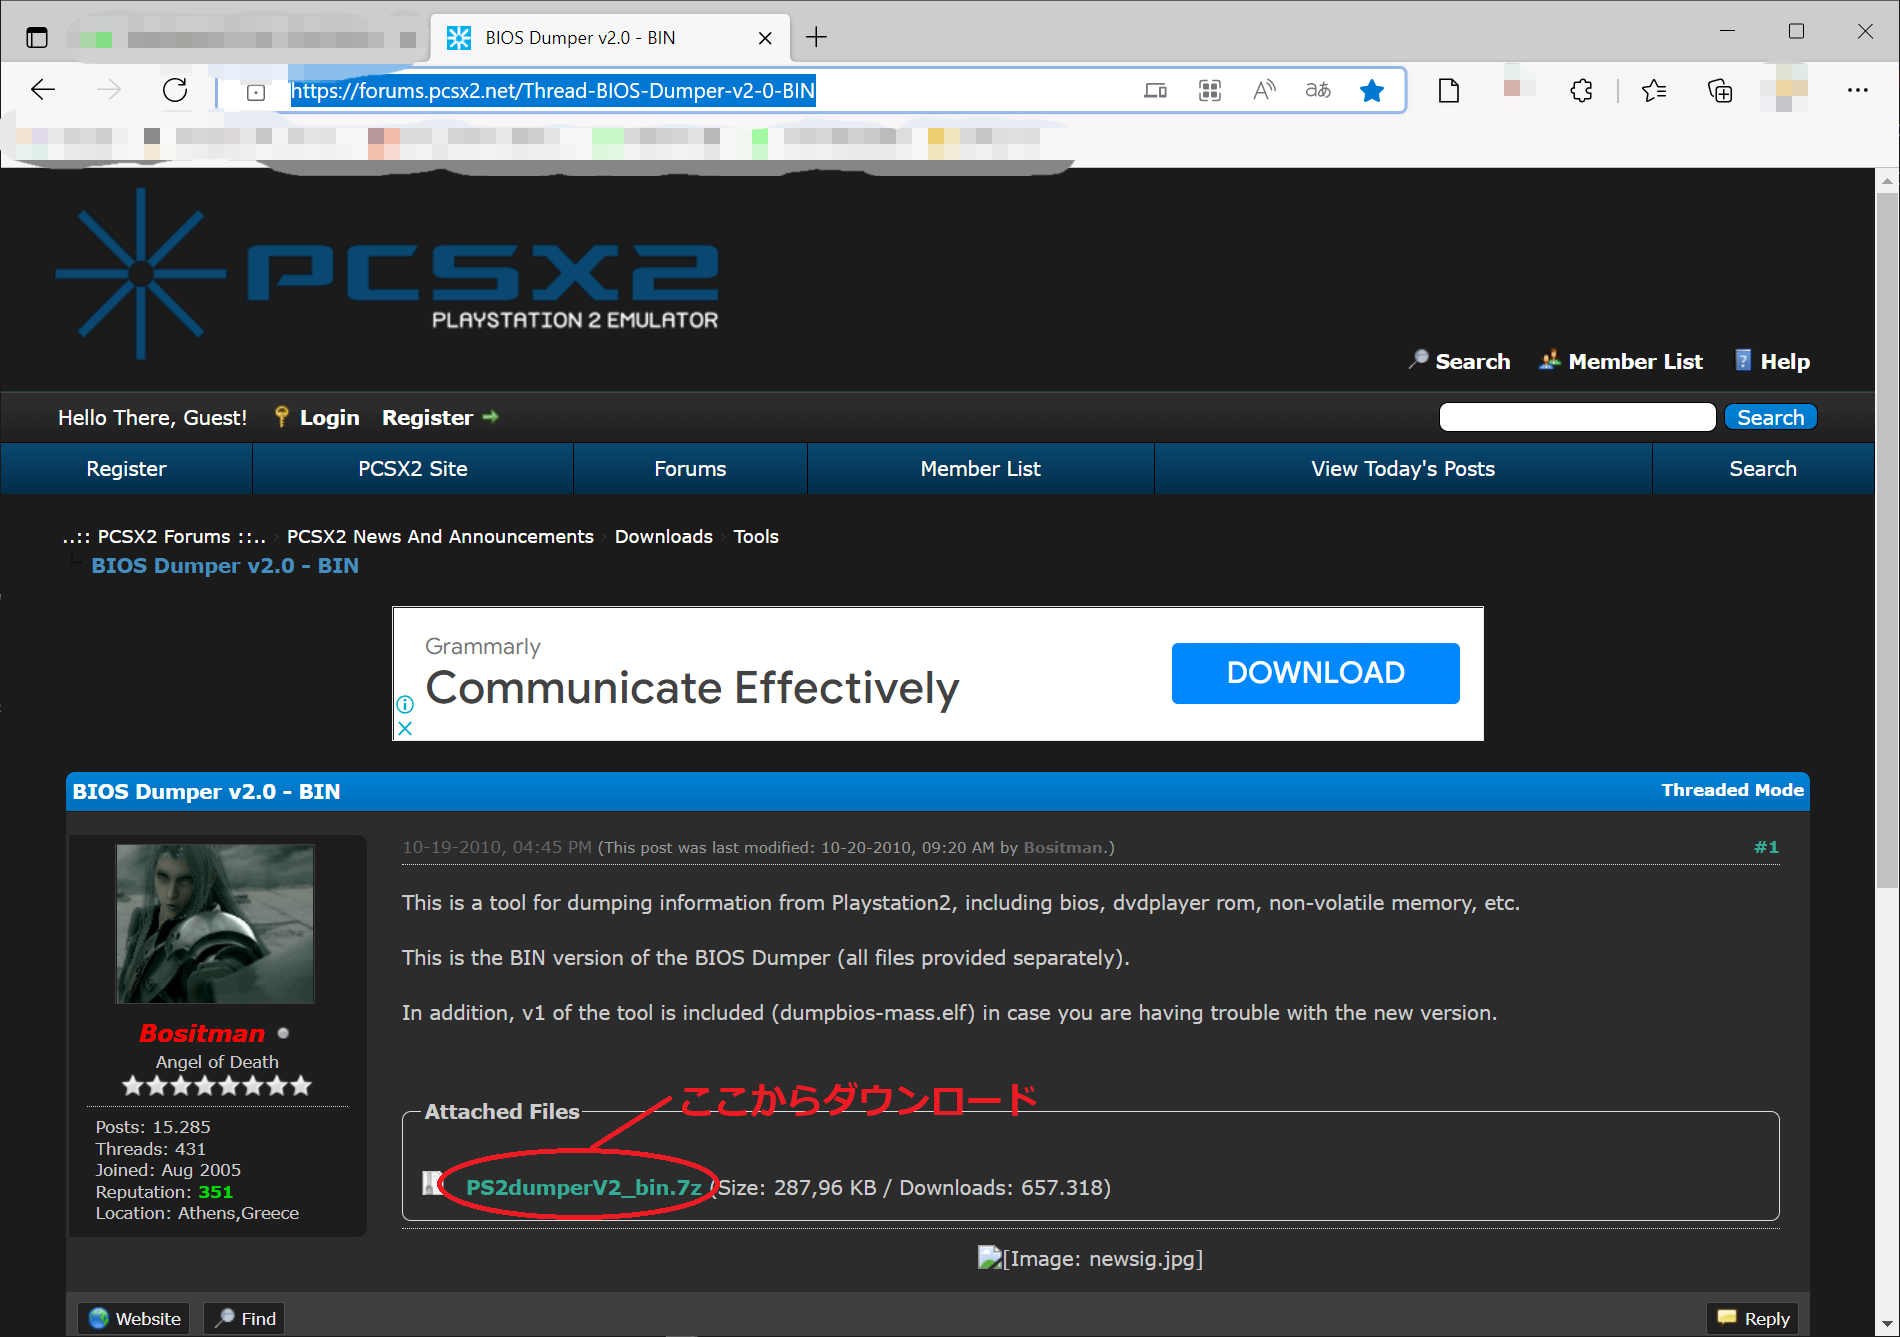This screenshot has height=1337, width=1900.
Task: Click Bositman in last modified note
Action: click(x=1063, y=848)
